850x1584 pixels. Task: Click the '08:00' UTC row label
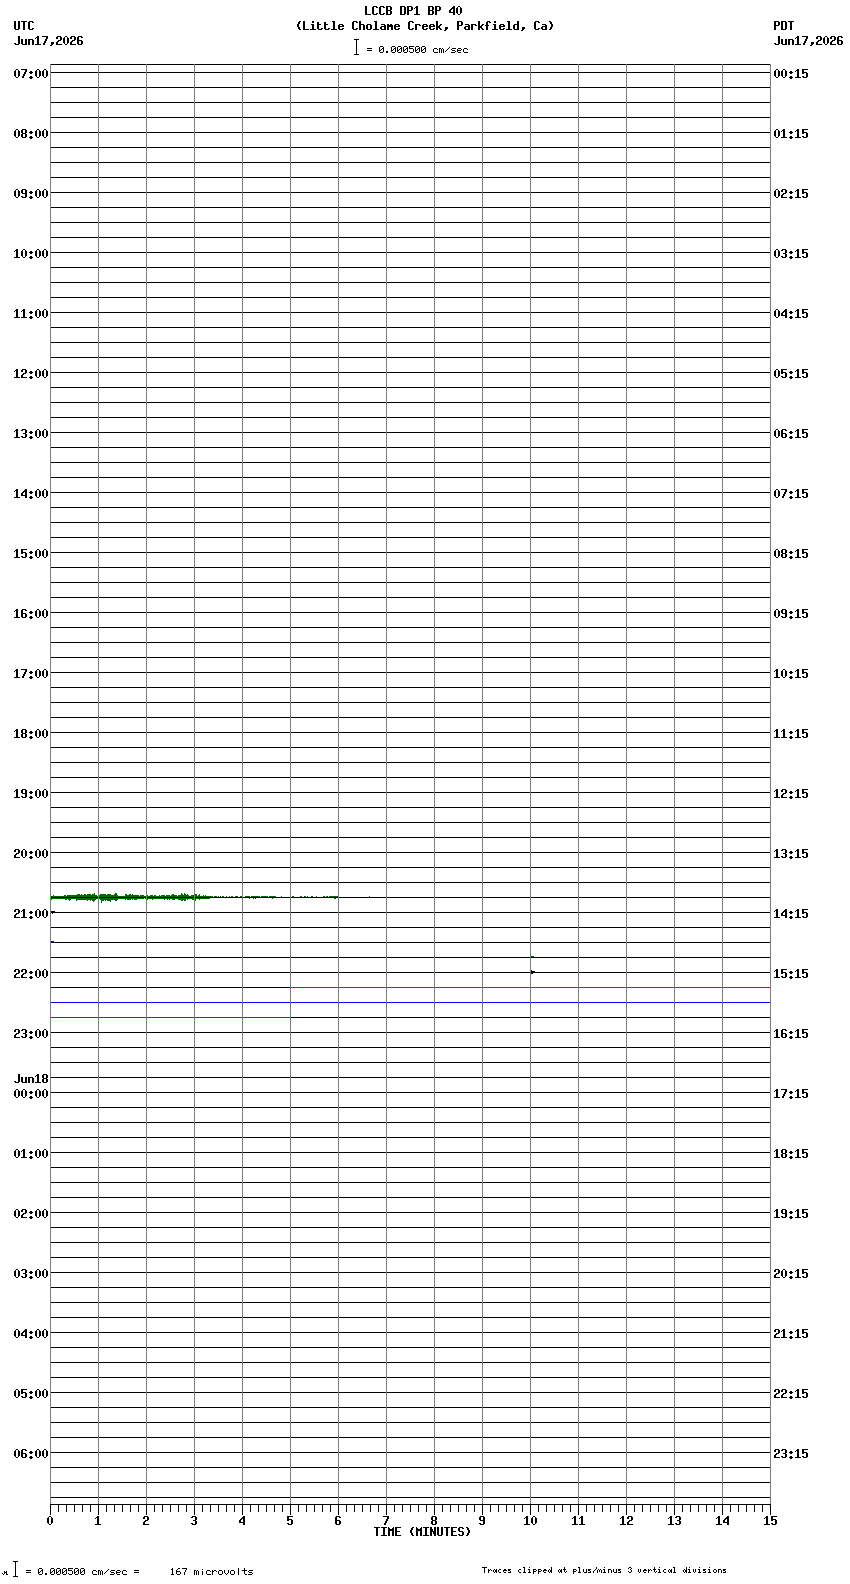tap(31, 134)
